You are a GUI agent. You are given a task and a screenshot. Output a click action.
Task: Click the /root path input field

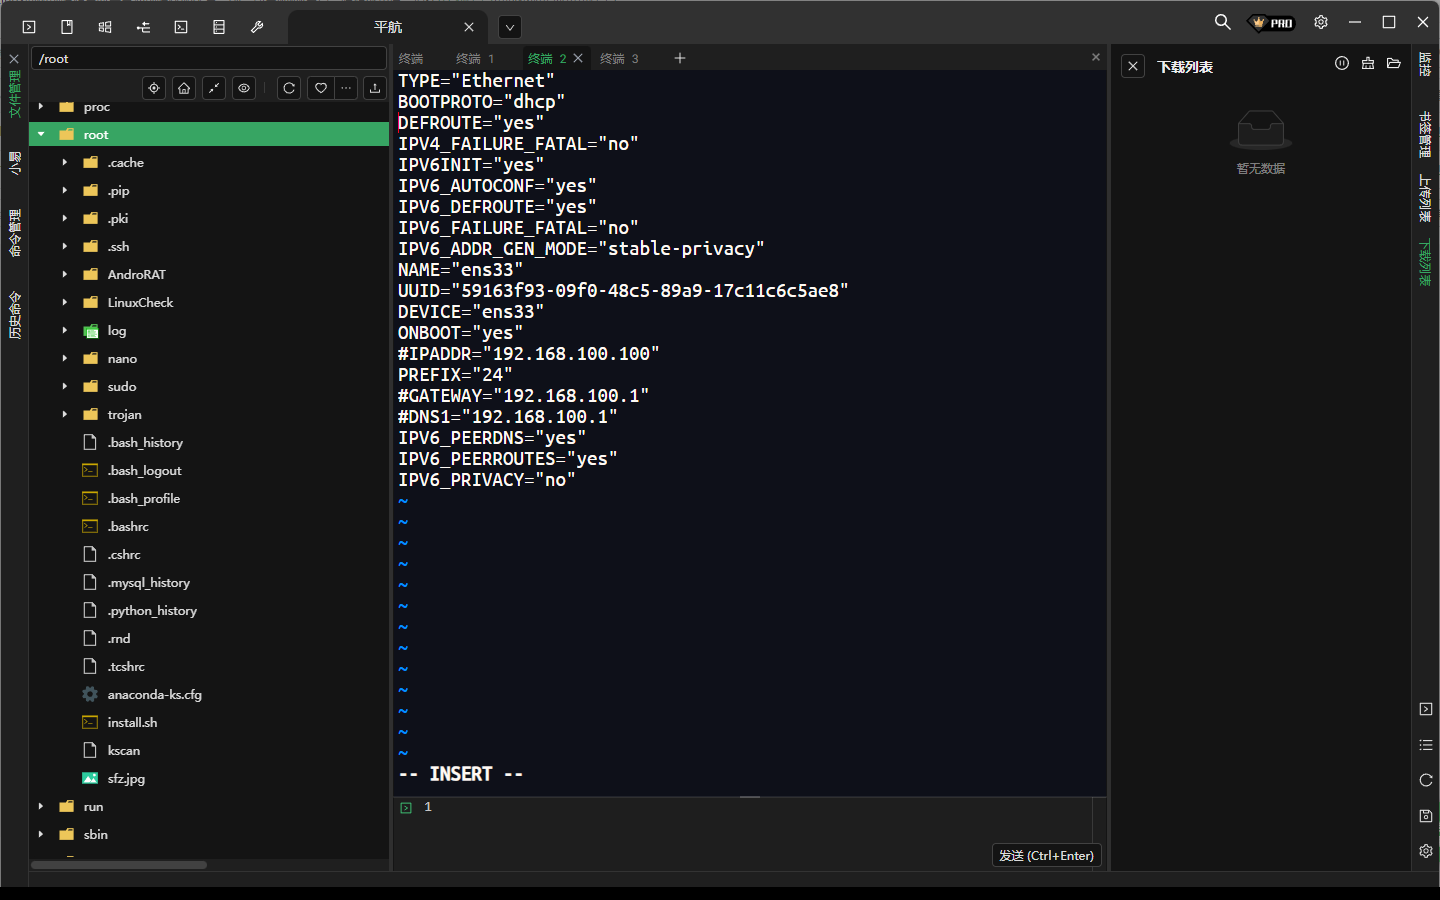pos(208,59)
